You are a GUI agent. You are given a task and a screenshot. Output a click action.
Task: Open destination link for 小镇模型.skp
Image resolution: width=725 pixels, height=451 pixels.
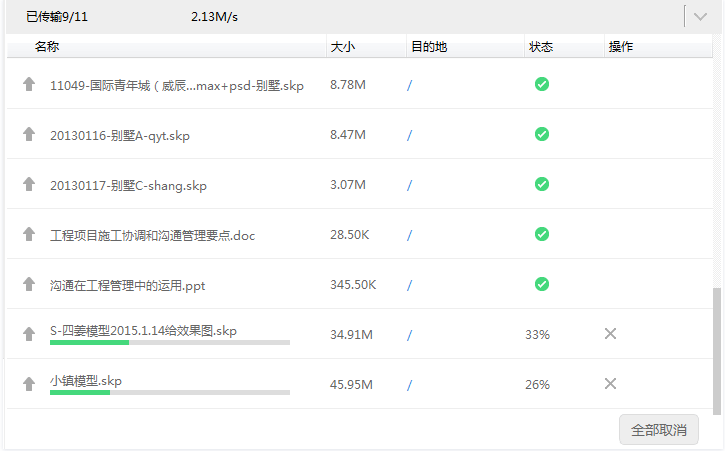pyautogui.click(x=409, y=385)
